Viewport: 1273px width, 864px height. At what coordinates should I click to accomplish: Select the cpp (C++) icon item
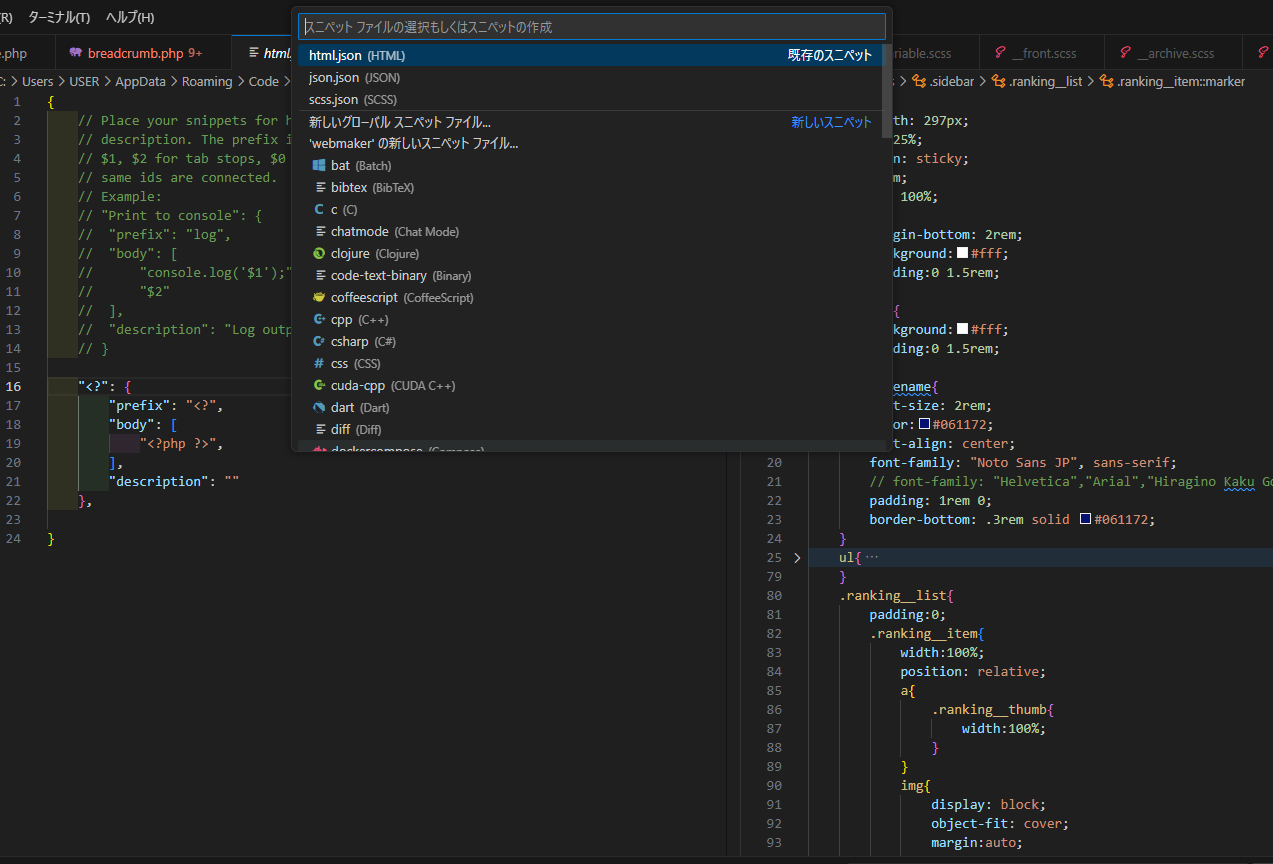(319, 320)
